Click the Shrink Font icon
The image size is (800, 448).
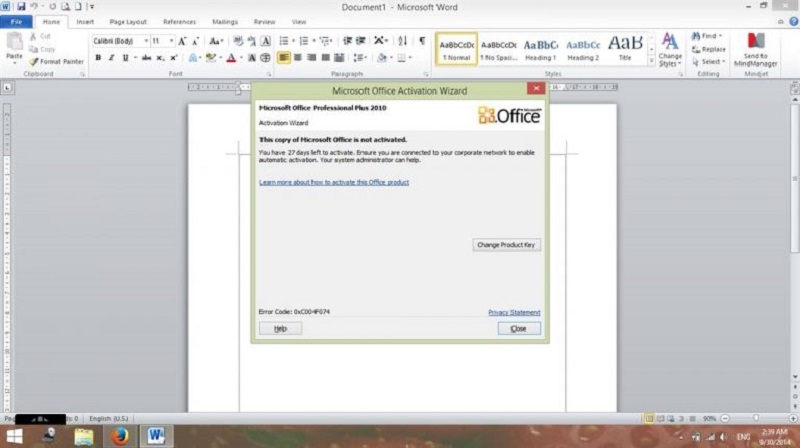tap(195, 41)
